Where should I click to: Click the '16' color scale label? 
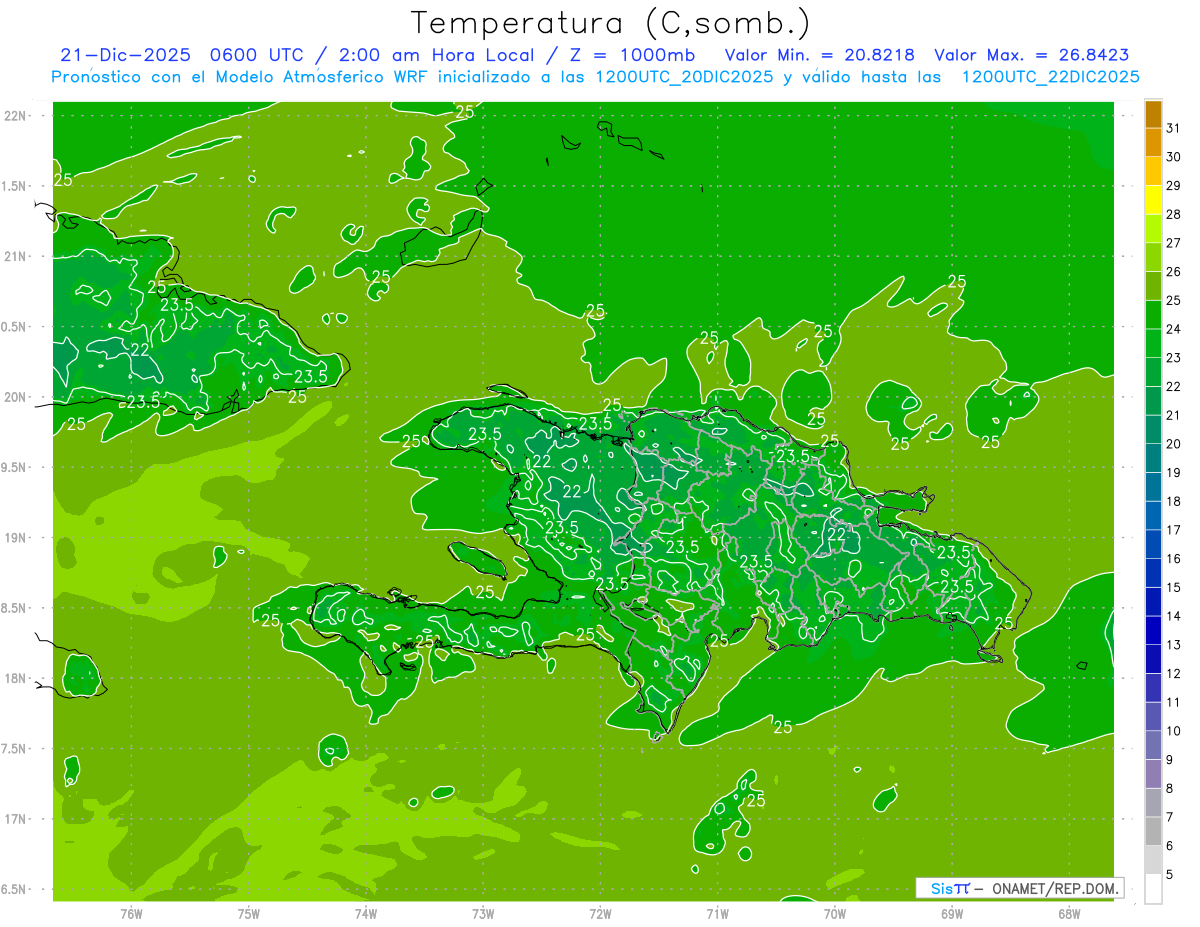(1174, 559)
